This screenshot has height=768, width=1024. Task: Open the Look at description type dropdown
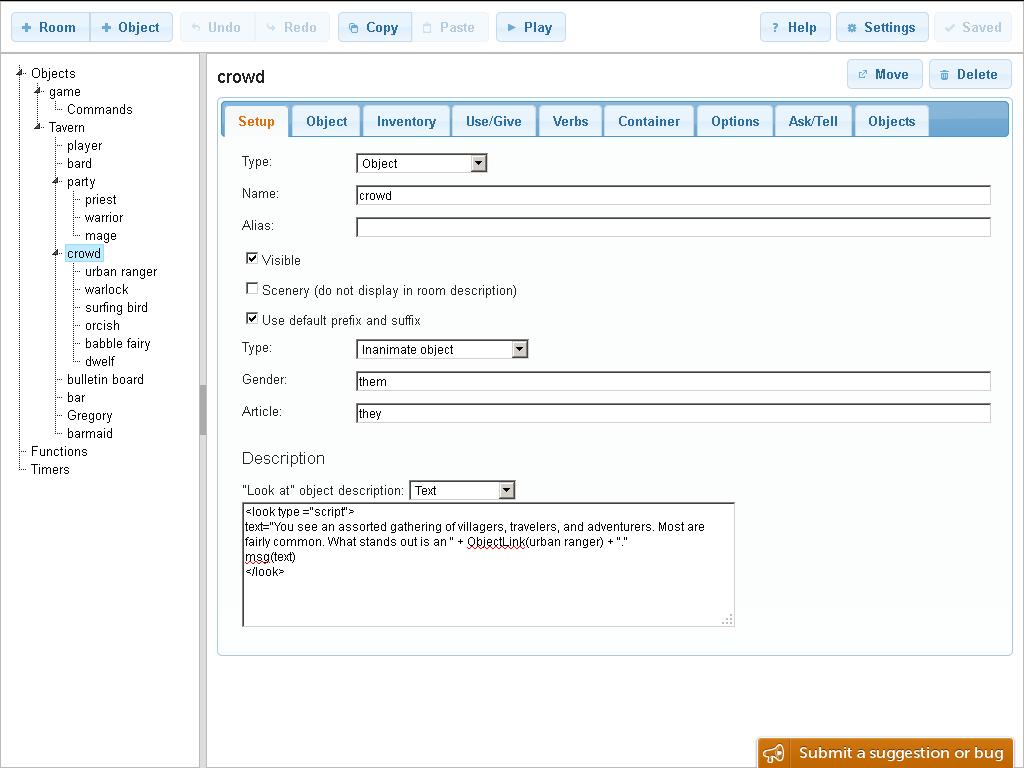tap(462, 490)
